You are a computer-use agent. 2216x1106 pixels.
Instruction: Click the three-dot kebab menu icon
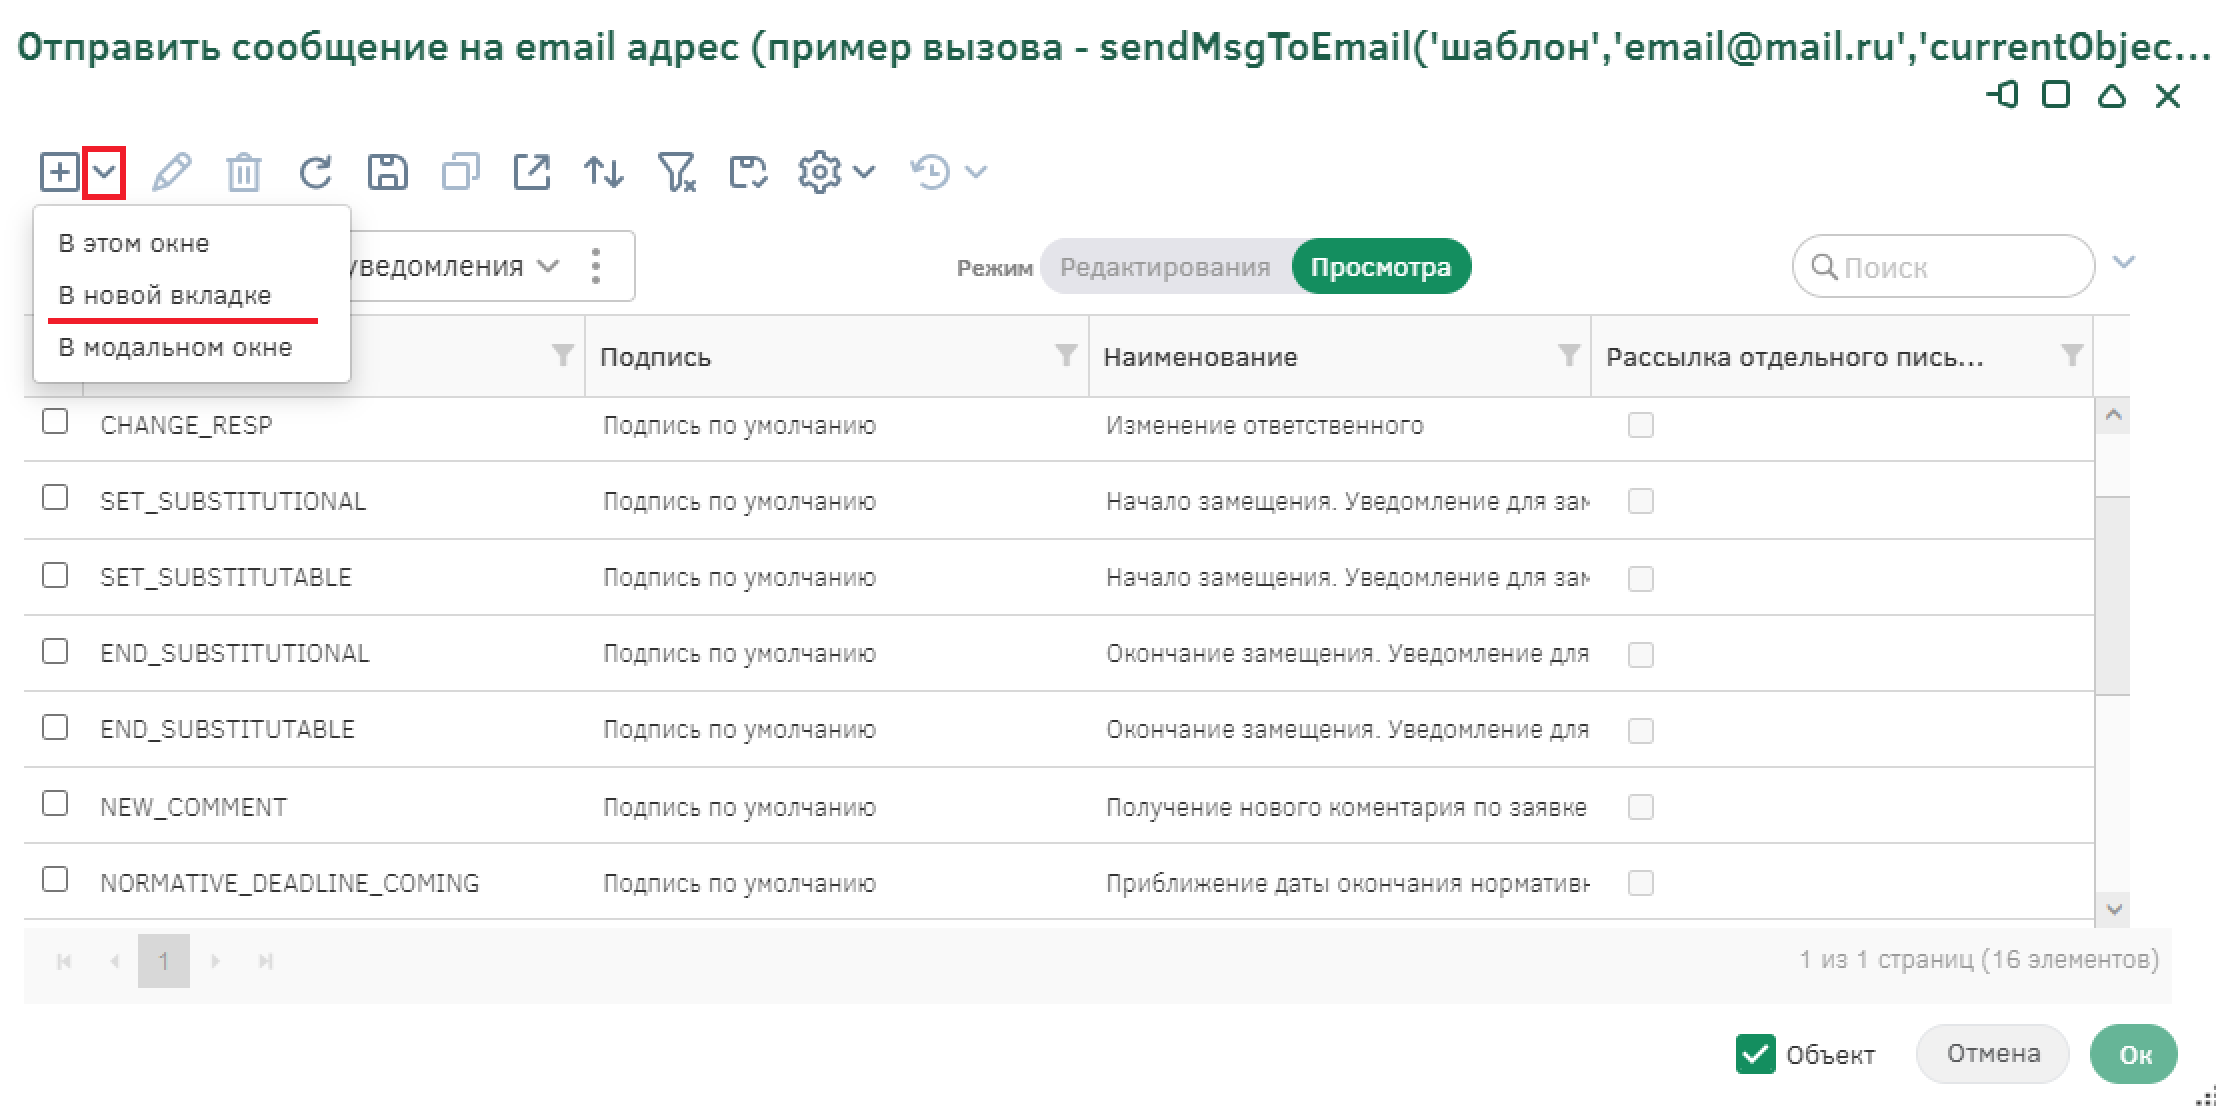point(596,266)
